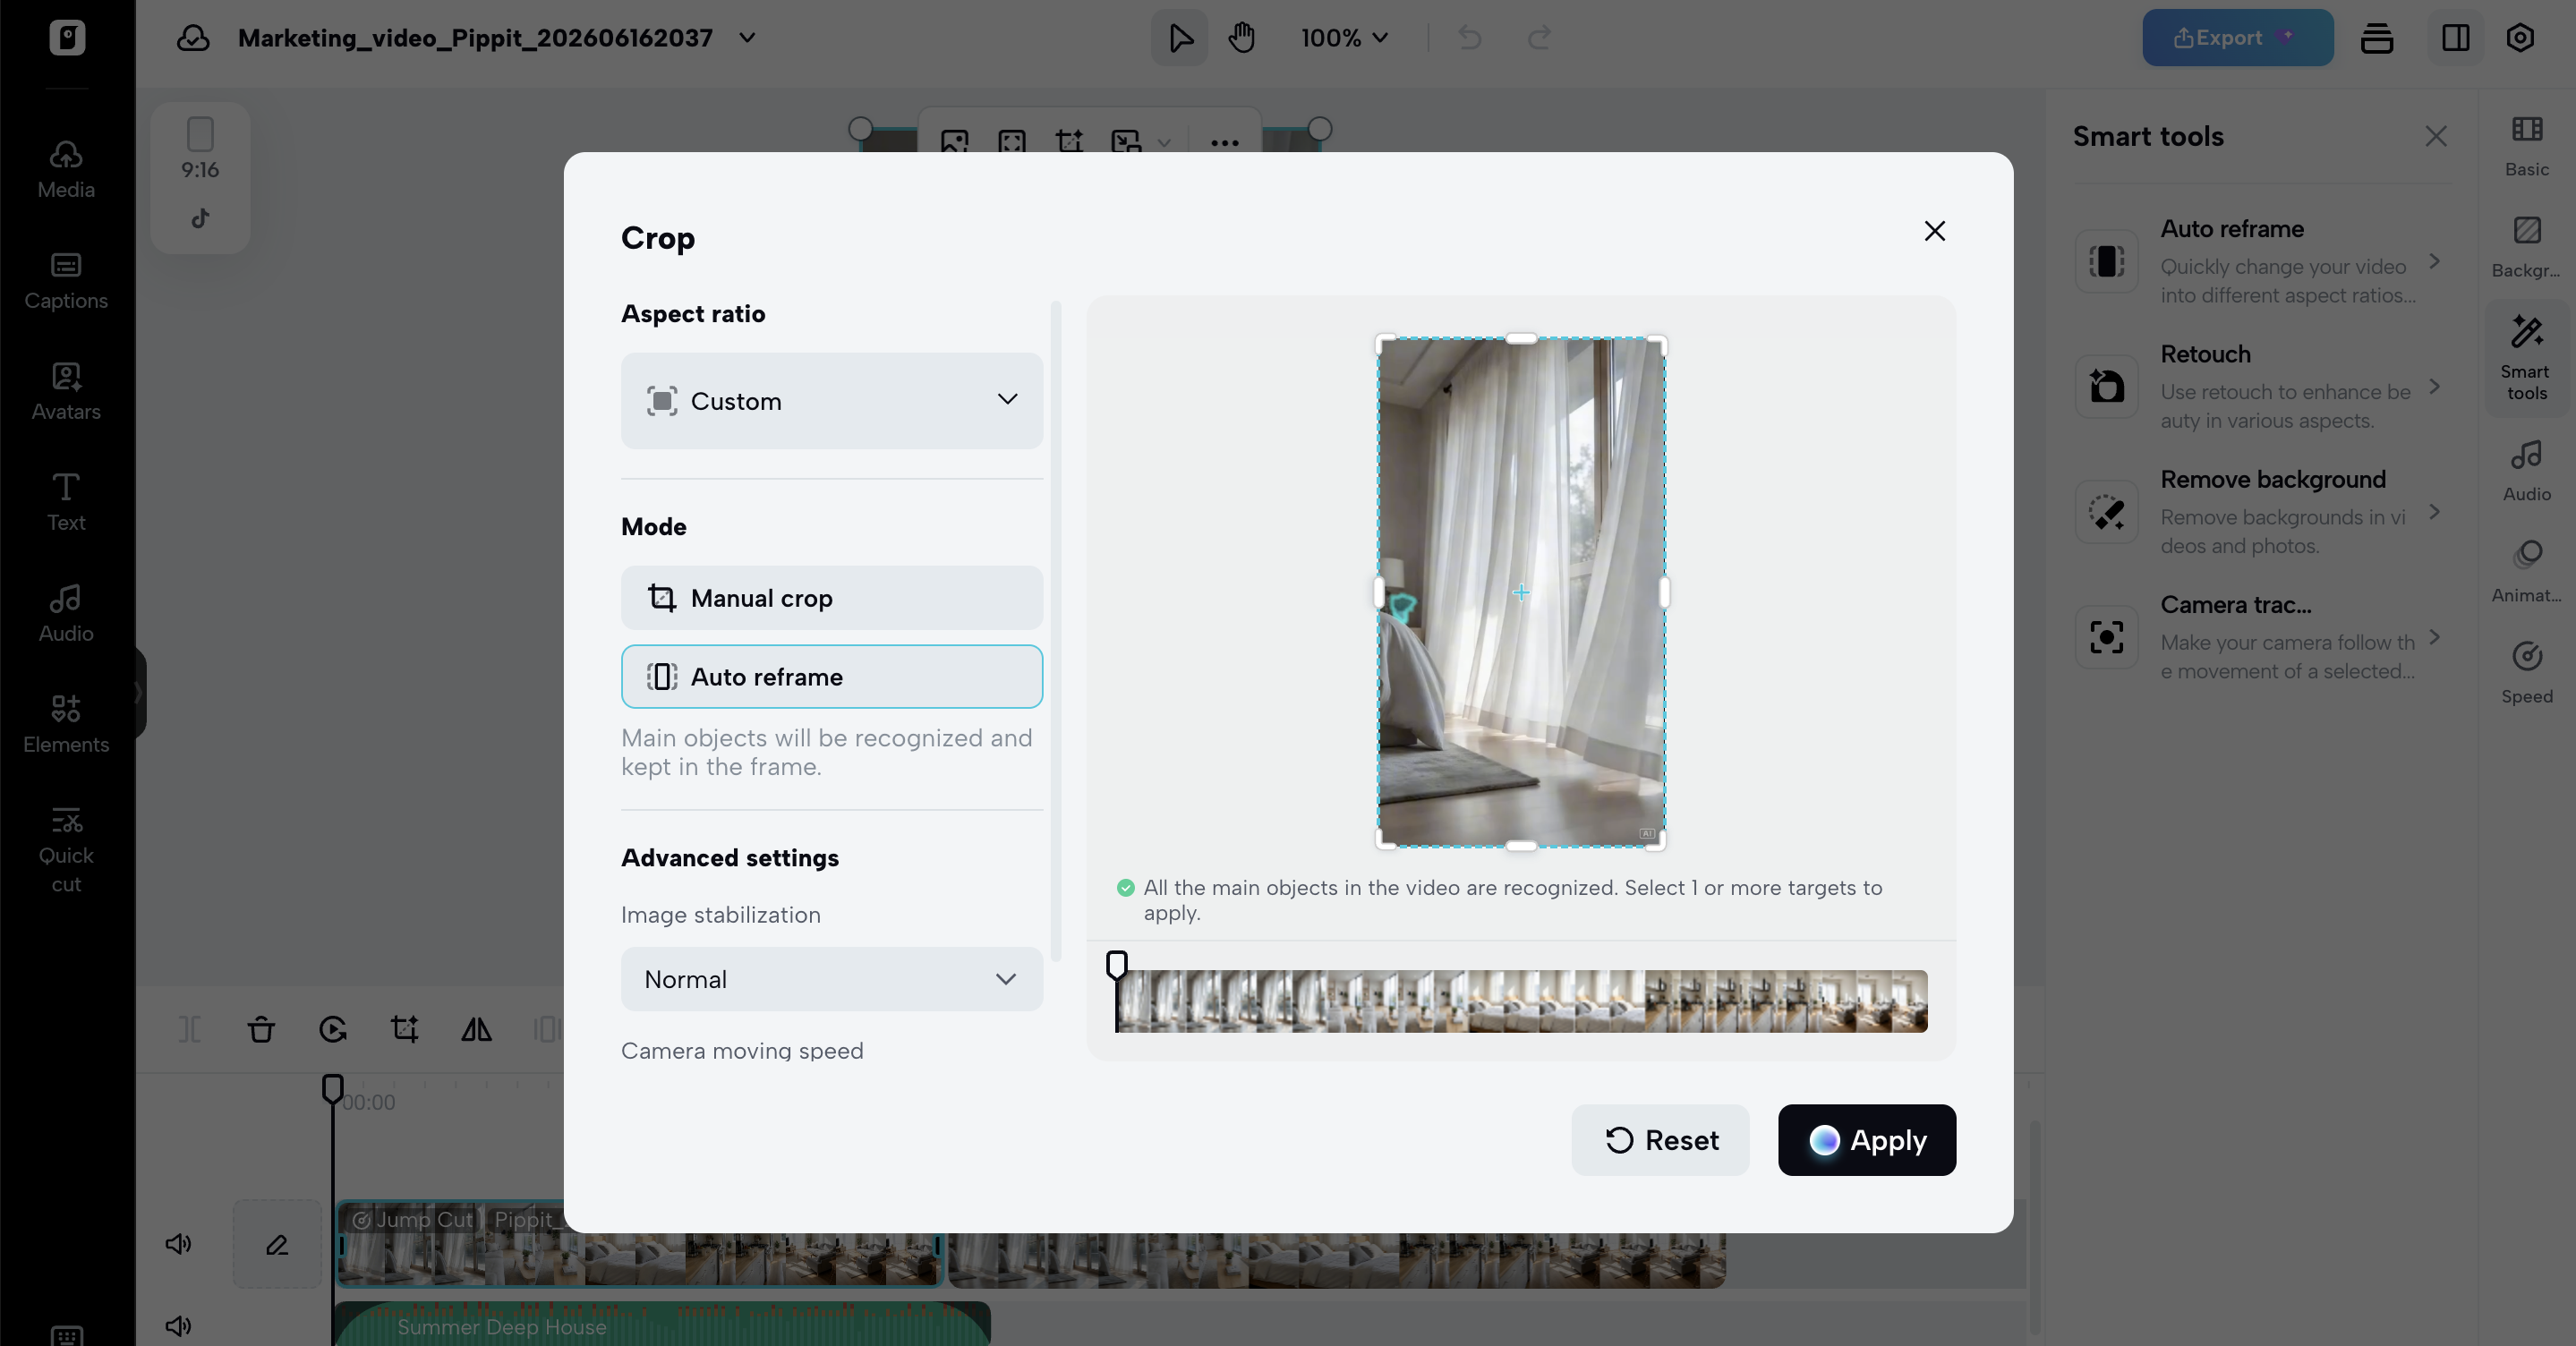Image resolution: width=2576 pixels, height=1346 pixels.
Task: Click the Apply button
Action: (1867, 1140)
